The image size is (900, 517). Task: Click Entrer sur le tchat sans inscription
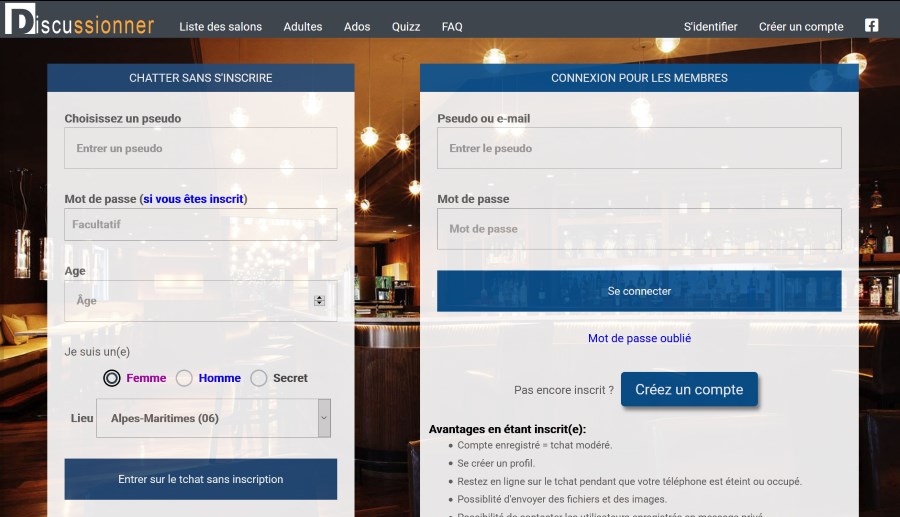pos(201,479)
